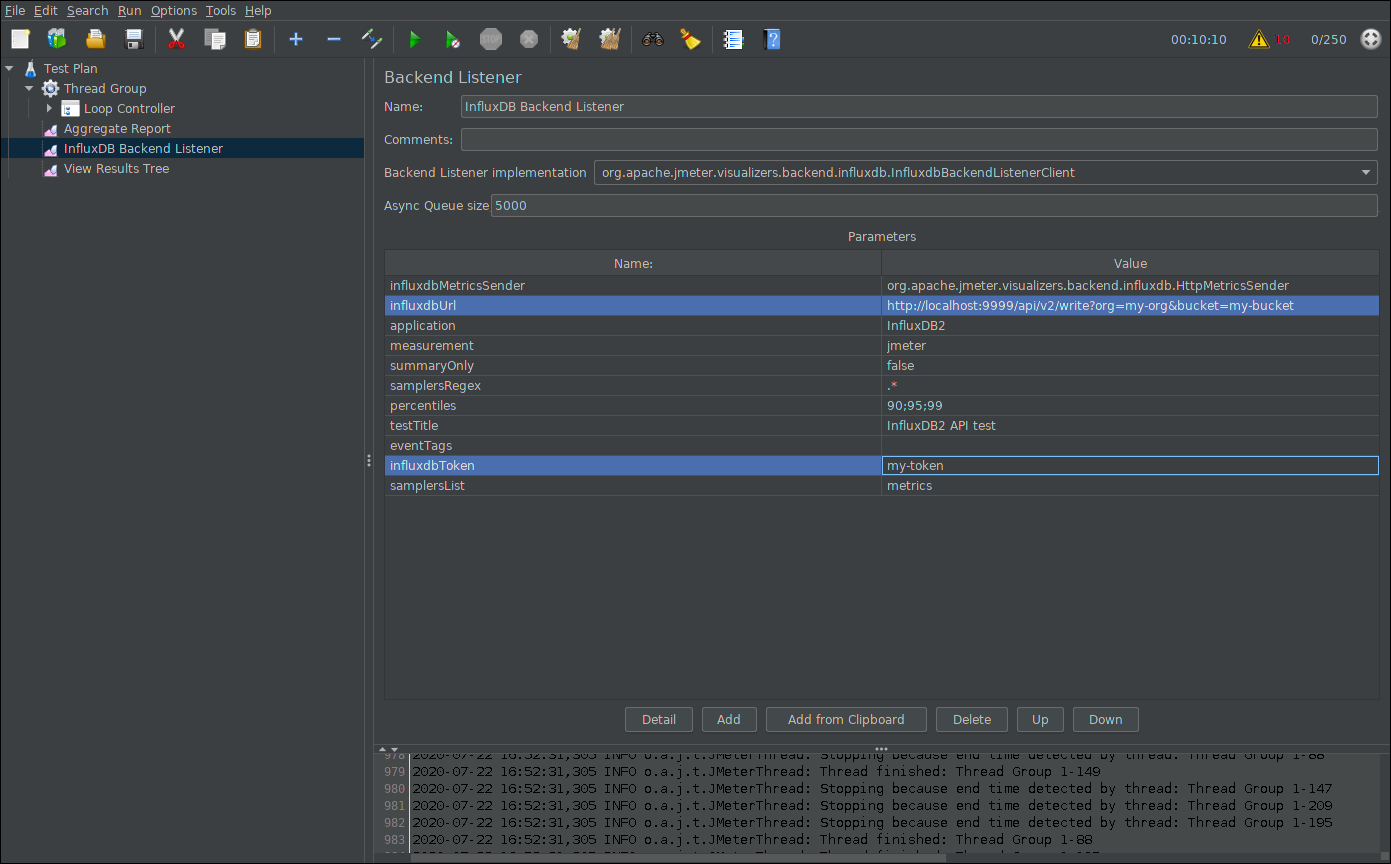Click the Async Queue size field
The height and width of the screenshot is (864, 1391).
click(x=934, y=205)
